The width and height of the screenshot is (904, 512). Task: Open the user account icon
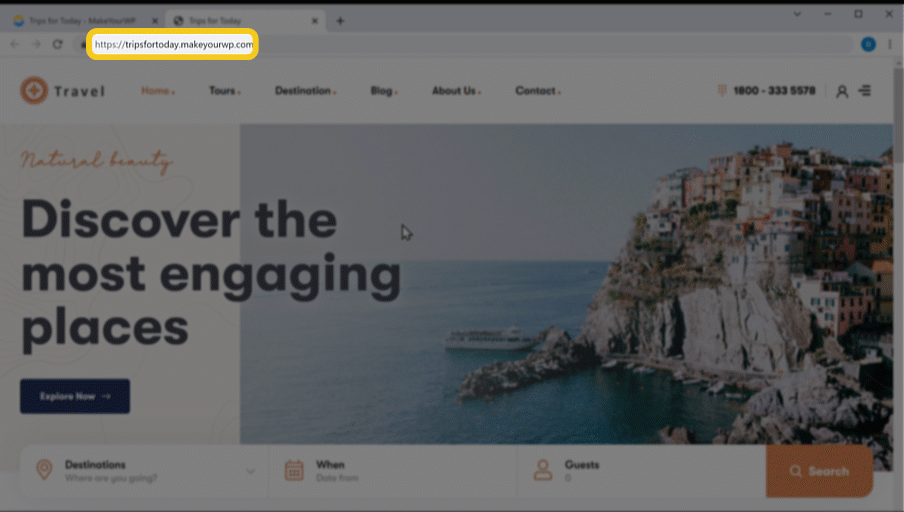[x=841, y=91]
